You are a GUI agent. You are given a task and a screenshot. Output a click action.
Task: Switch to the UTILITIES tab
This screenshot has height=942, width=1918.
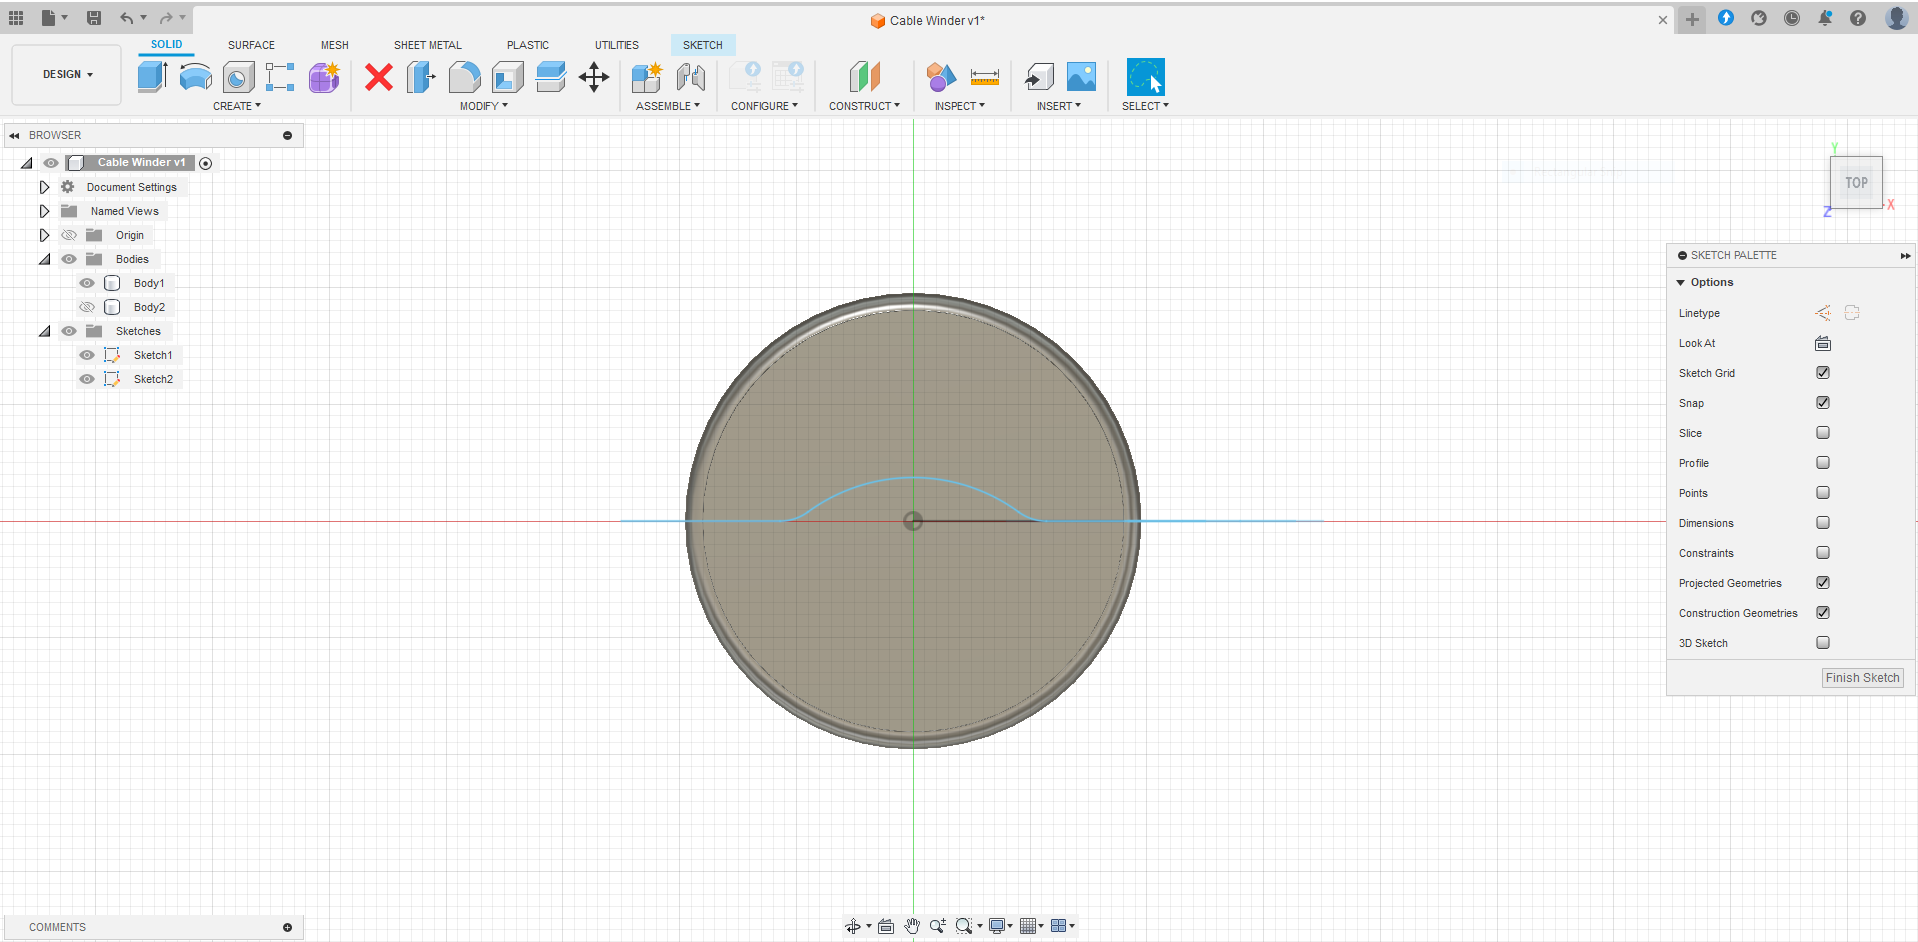[x=617, y=45]
